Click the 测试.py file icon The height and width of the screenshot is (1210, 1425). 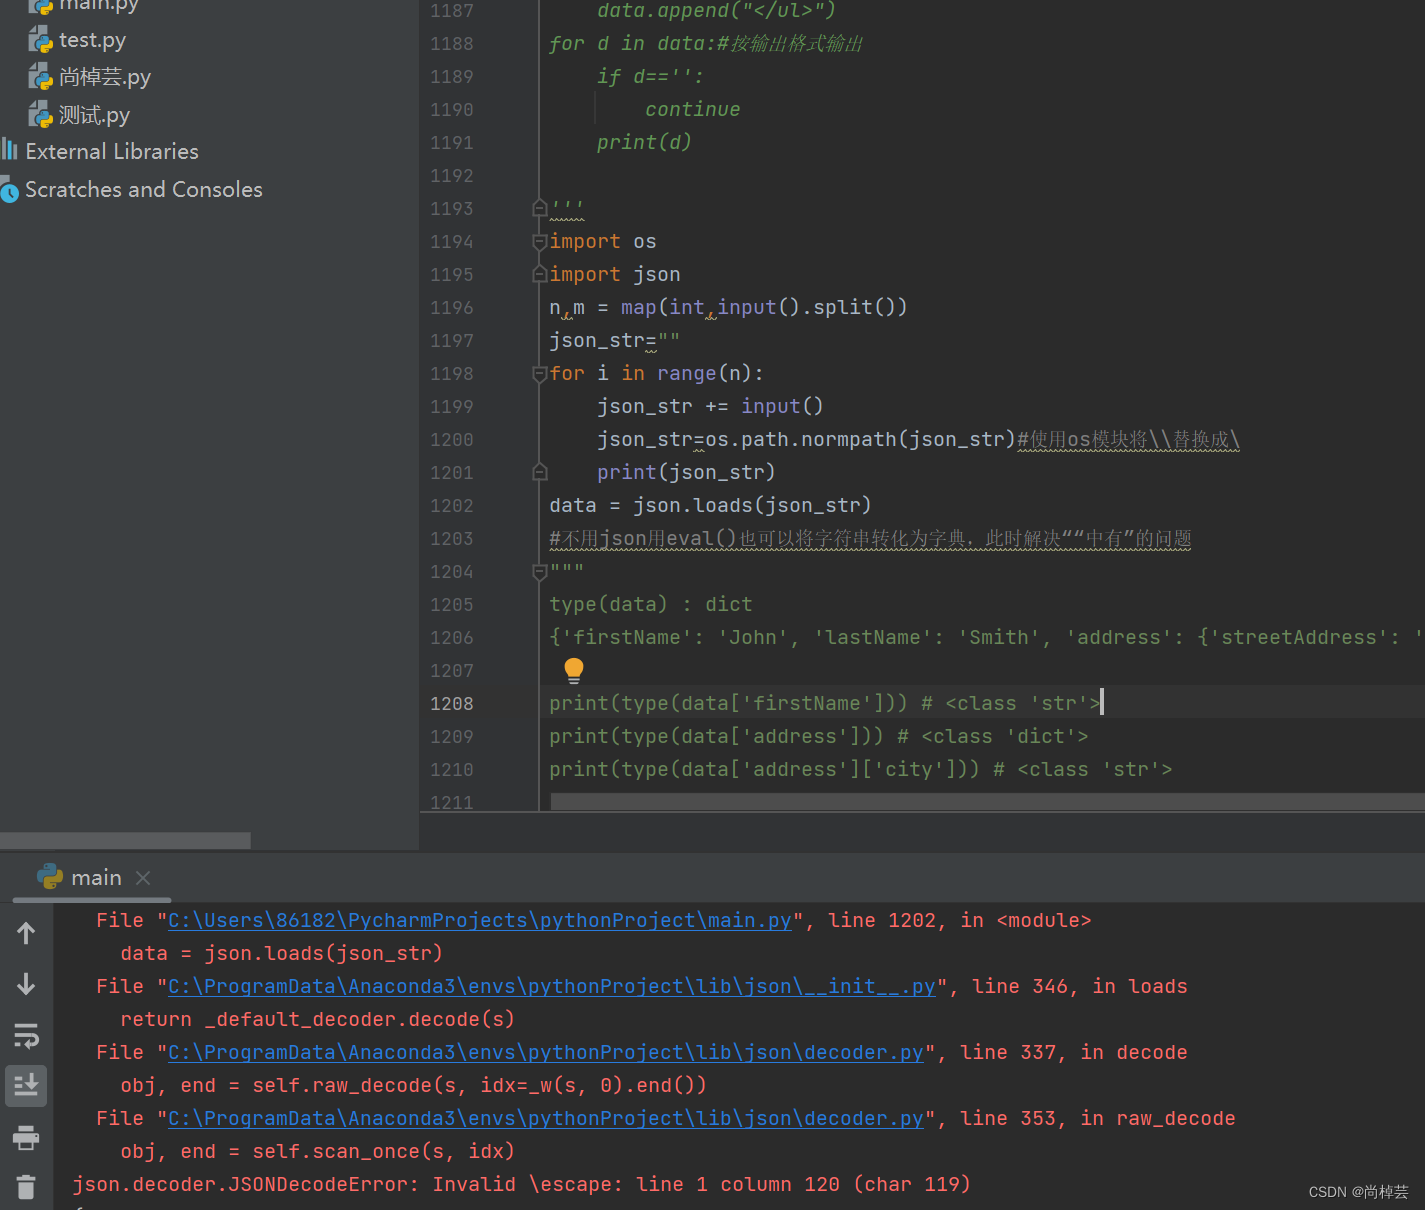40,115
